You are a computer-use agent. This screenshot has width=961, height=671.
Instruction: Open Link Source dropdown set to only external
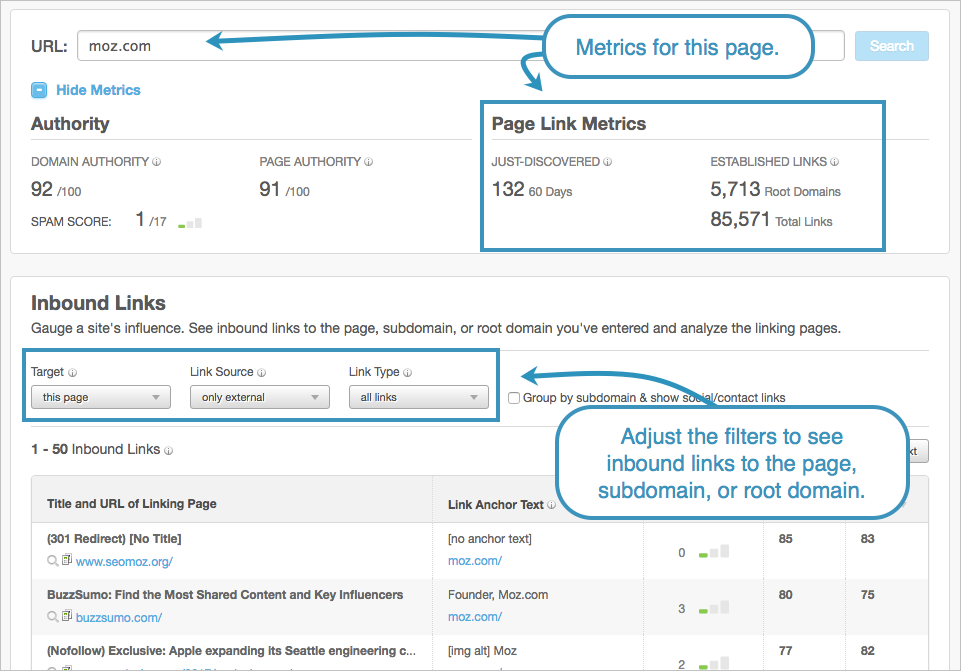260,397
